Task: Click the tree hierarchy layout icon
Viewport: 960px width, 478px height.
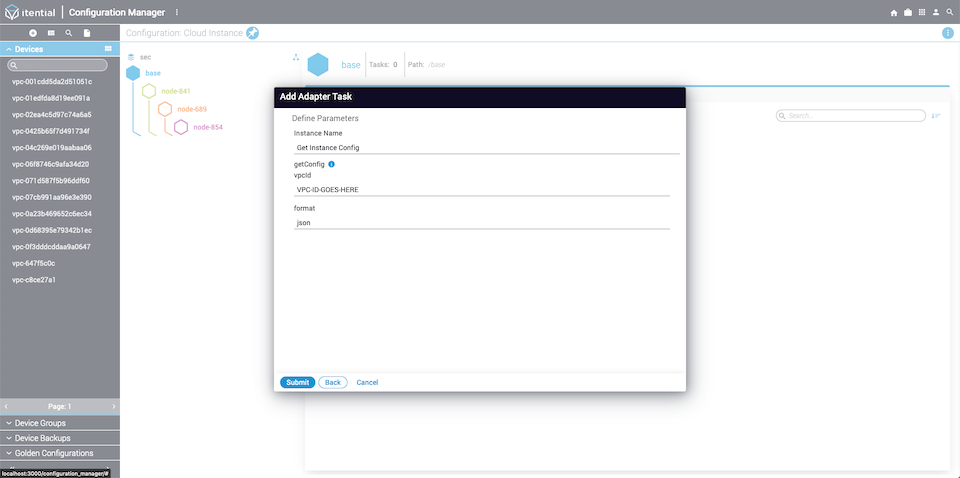Action: 296,58
